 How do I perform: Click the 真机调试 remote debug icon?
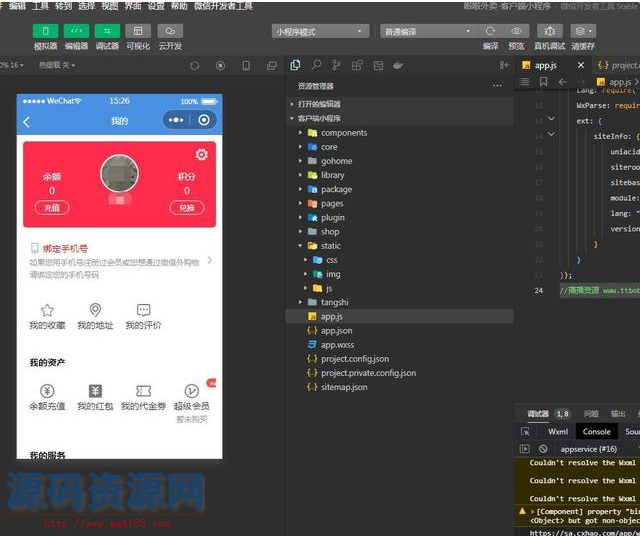tap(549, 32)
